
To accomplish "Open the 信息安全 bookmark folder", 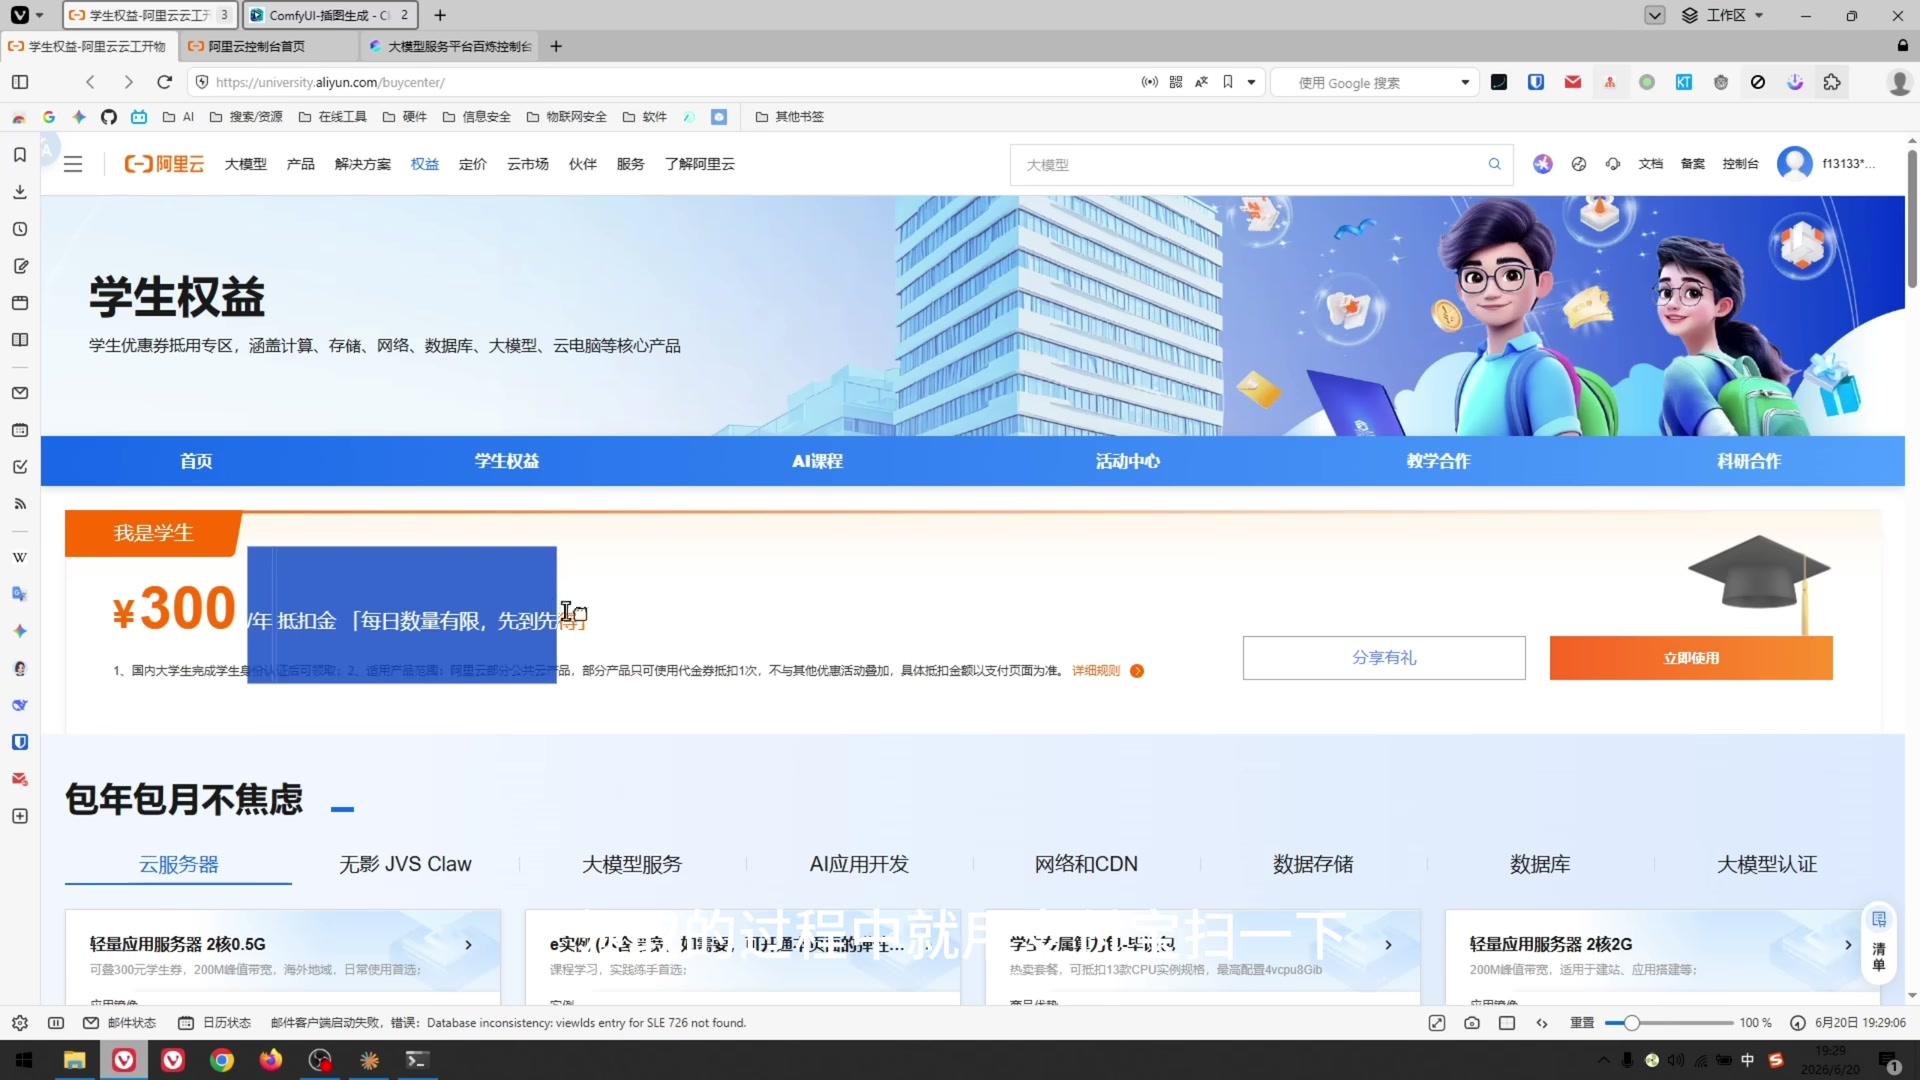I will [x=476, y=117].
